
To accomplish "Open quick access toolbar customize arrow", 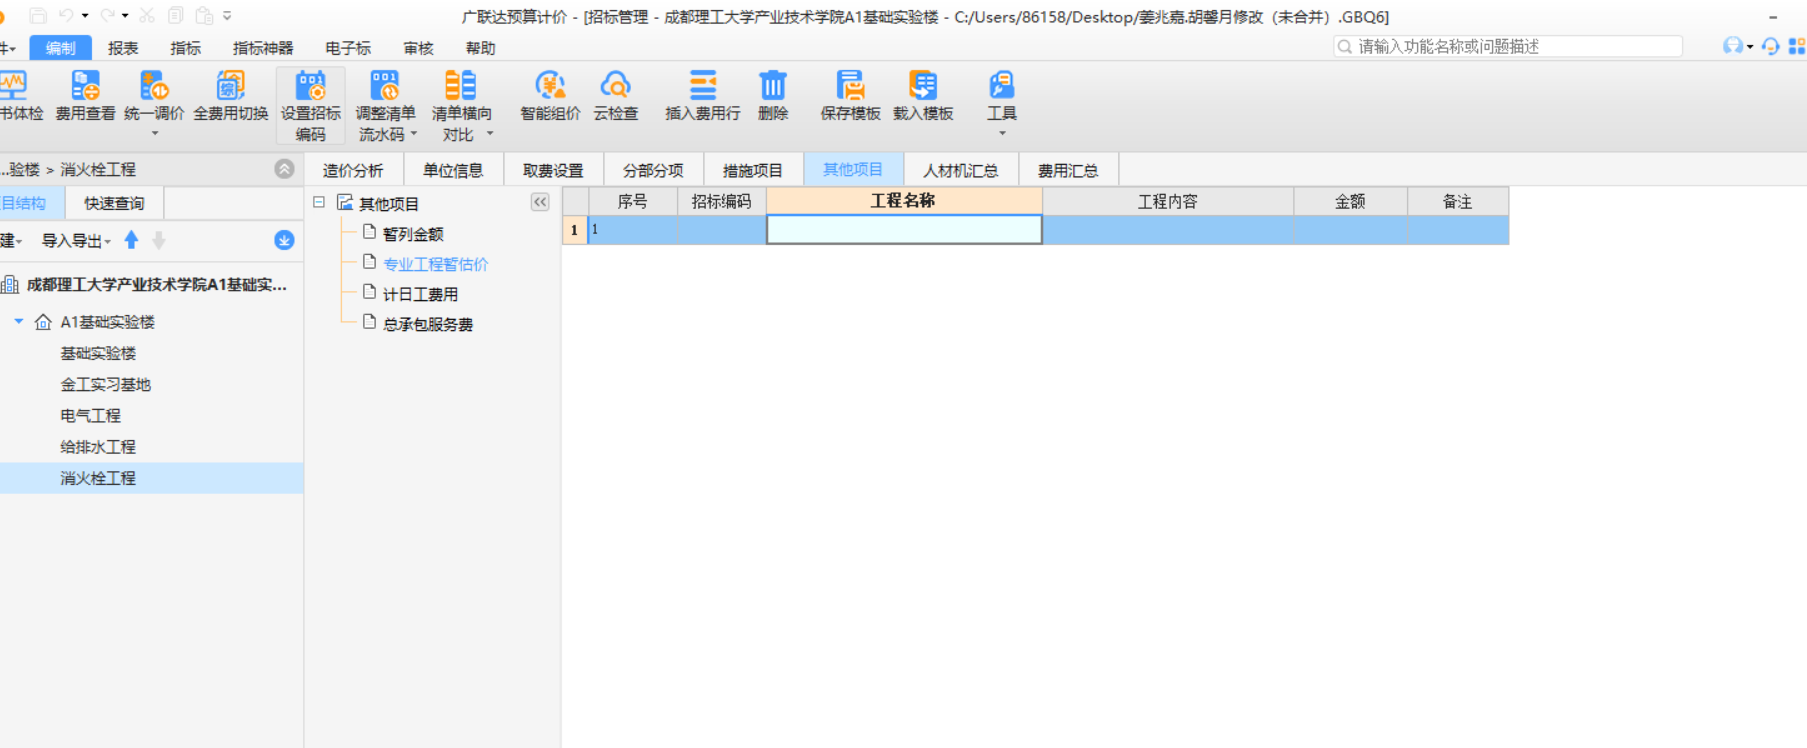I will (227, 16).
